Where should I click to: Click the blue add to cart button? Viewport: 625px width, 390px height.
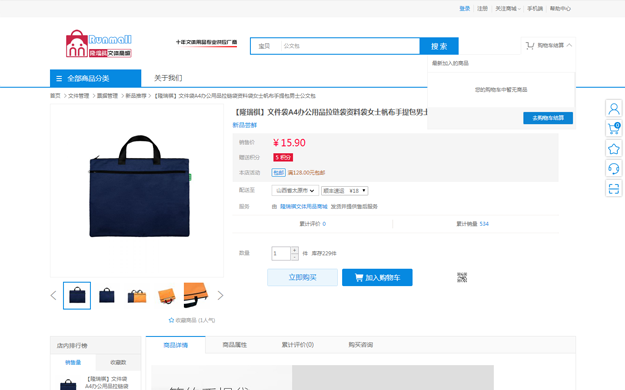(x=377, y=278)
